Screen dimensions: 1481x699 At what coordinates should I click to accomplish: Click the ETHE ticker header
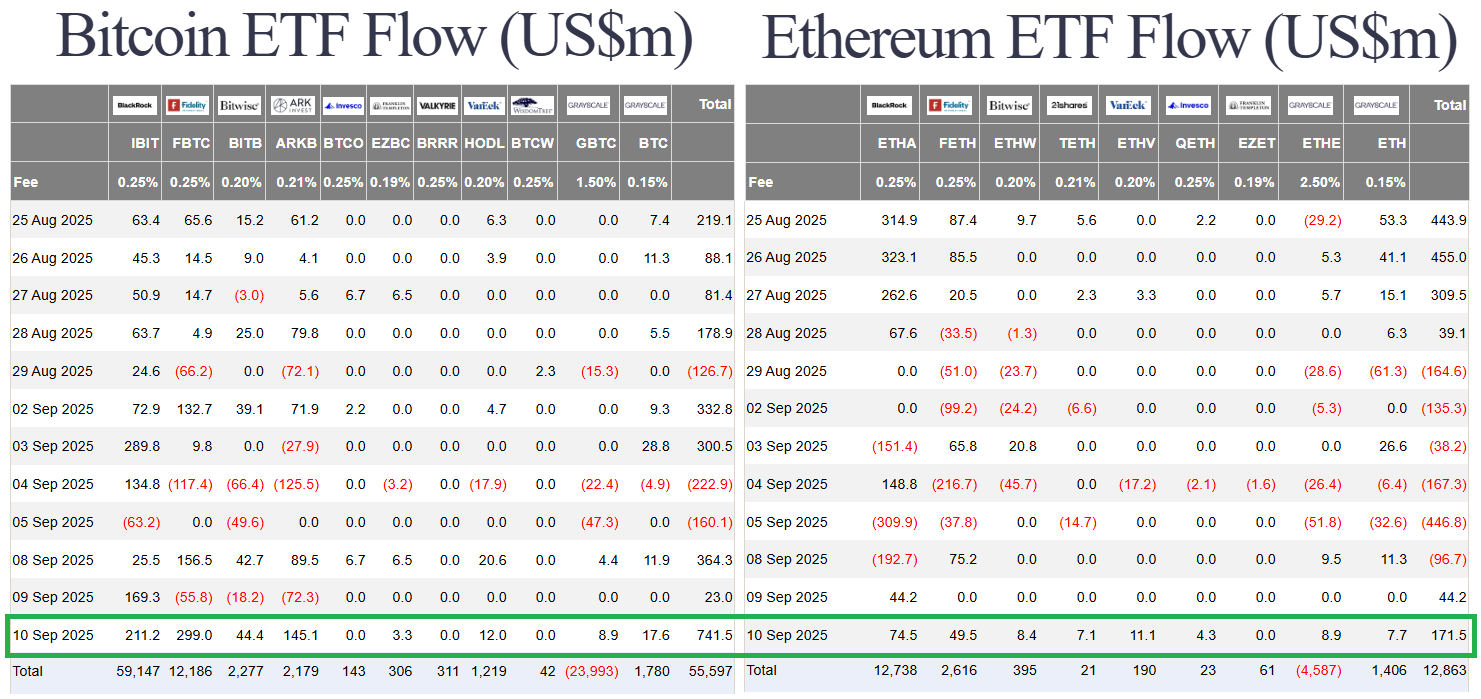(1321, 143)
